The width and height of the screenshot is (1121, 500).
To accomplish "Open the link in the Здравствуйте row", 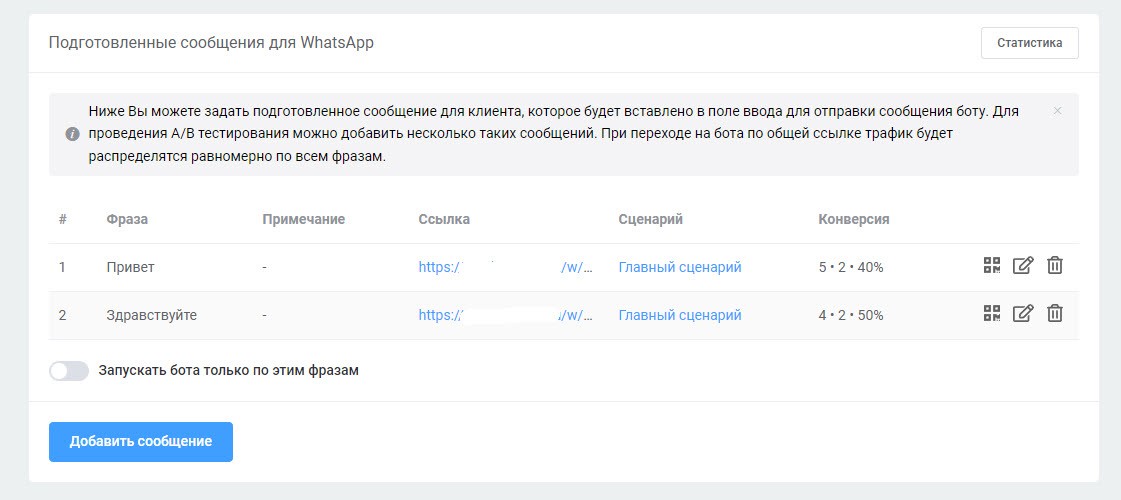I will [506, 315].
